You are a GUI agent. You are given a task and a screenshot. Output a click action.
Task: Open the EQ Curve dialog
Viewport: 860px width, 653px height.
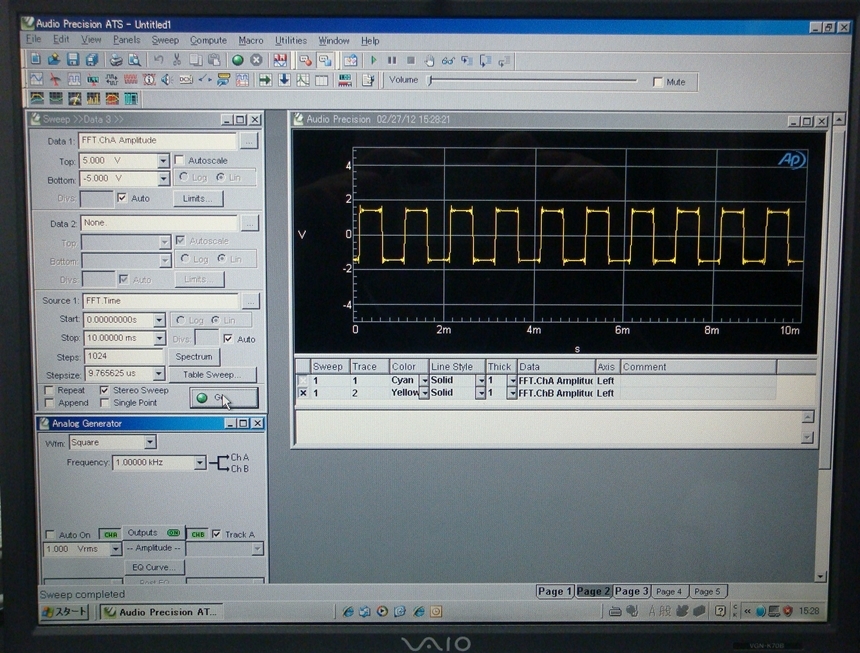coord(154,567)
